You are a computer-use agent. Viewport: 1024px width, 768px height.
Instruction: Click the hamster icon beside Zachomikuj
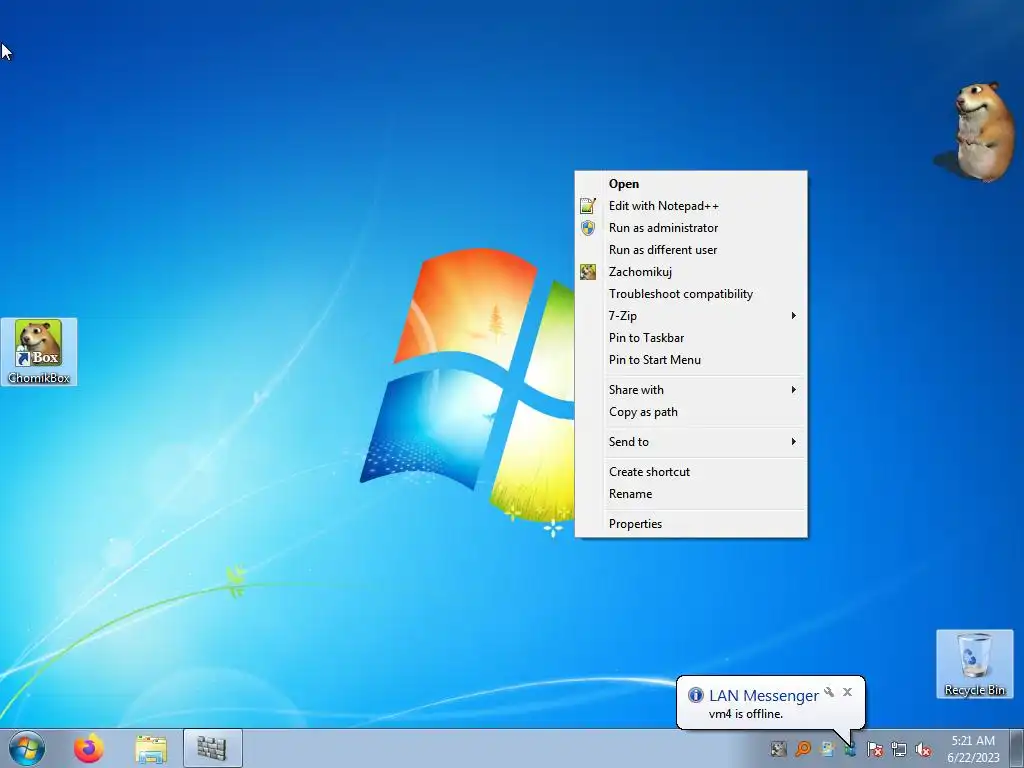tap(588, 272)
